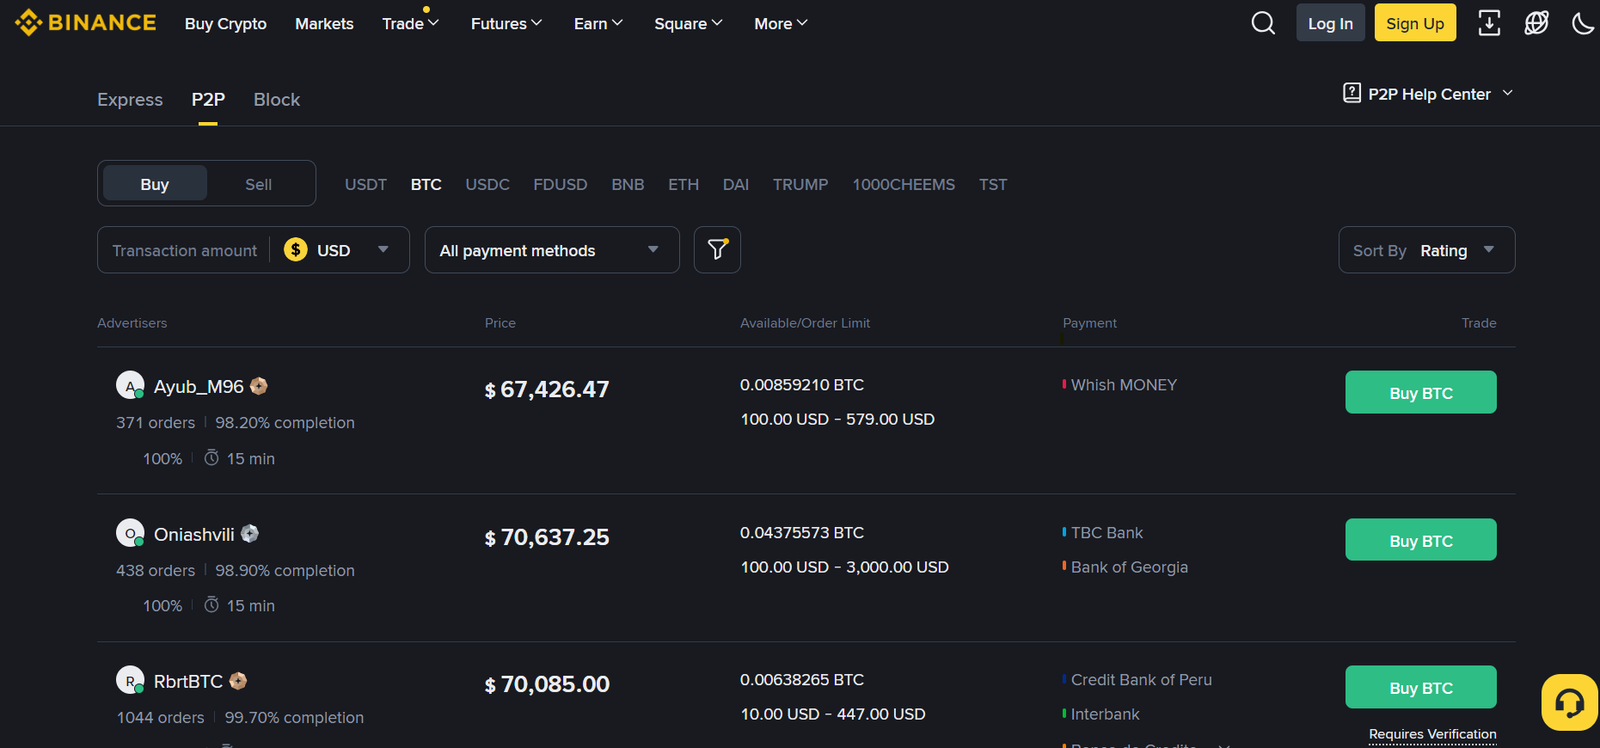This screenshot has height=748, width=1600.
Task: Open the Earn menu dropdown
Action: coord(598,23)
